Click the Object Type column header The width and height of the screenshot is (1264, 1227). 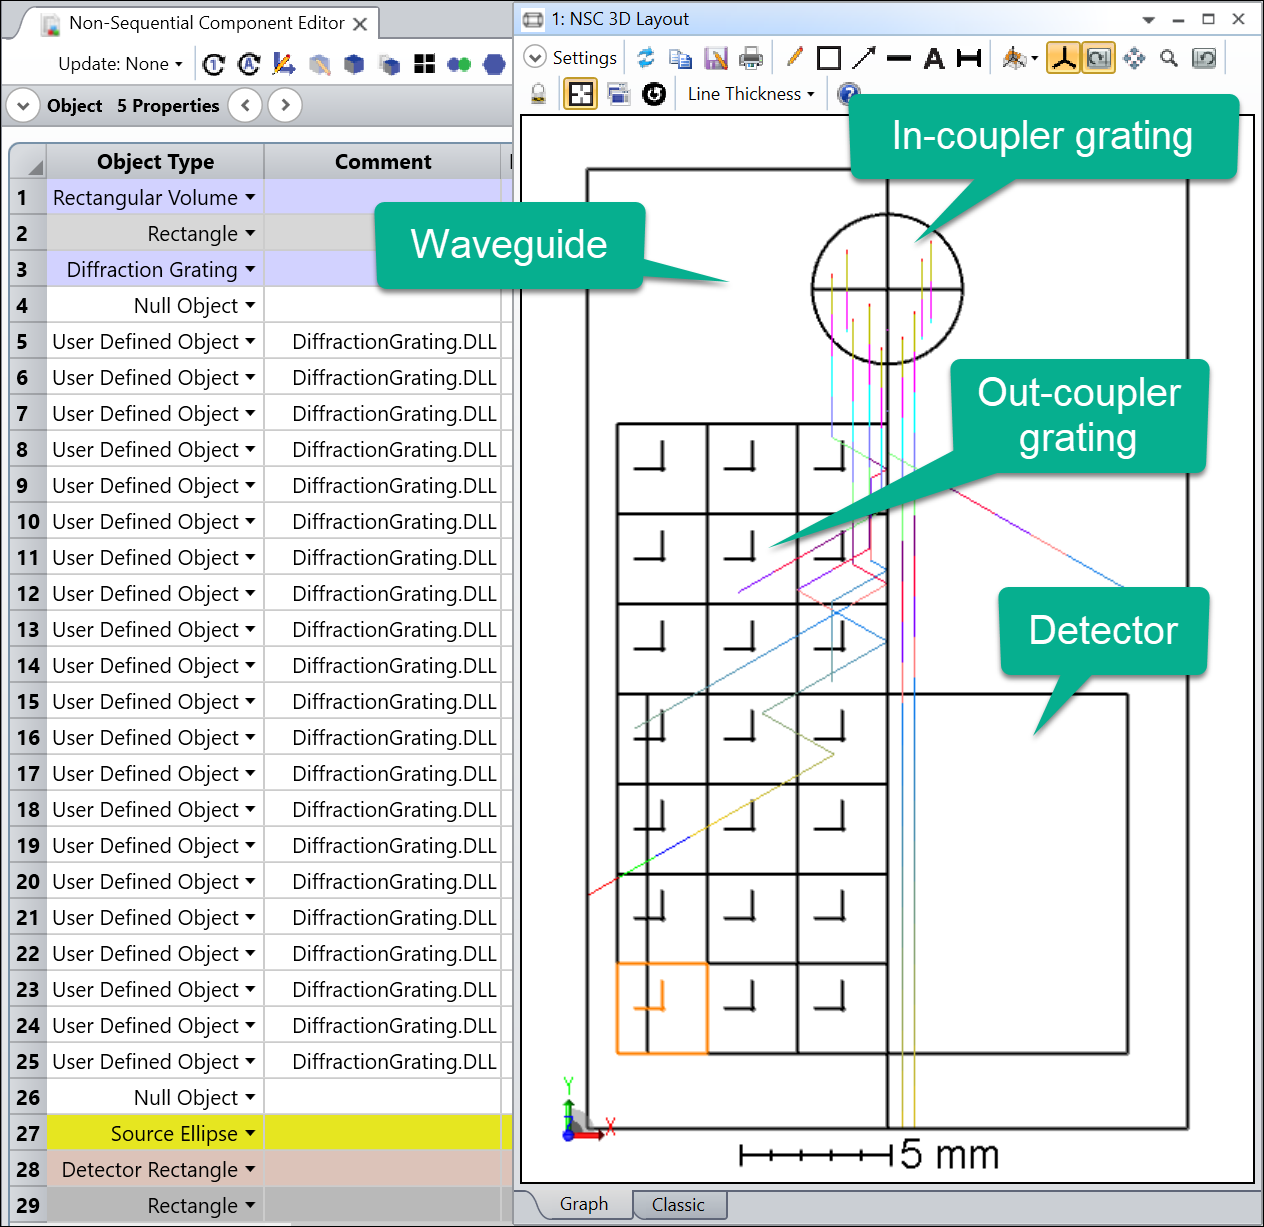(155, 162)
